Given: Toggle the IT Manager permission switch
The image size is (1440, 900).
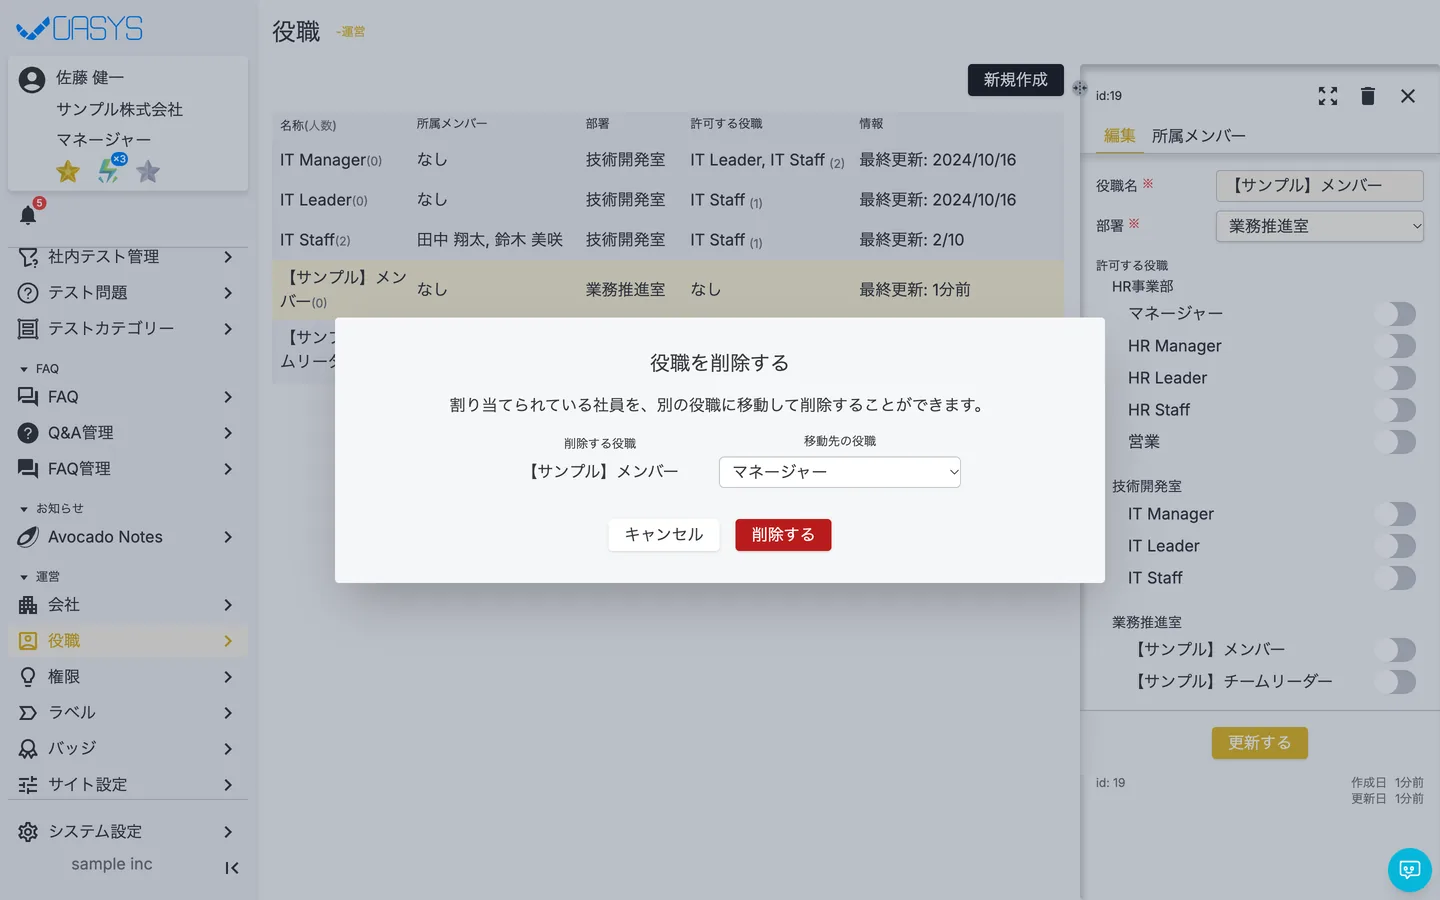Looking at the screenshot, I should (1395, 514).
